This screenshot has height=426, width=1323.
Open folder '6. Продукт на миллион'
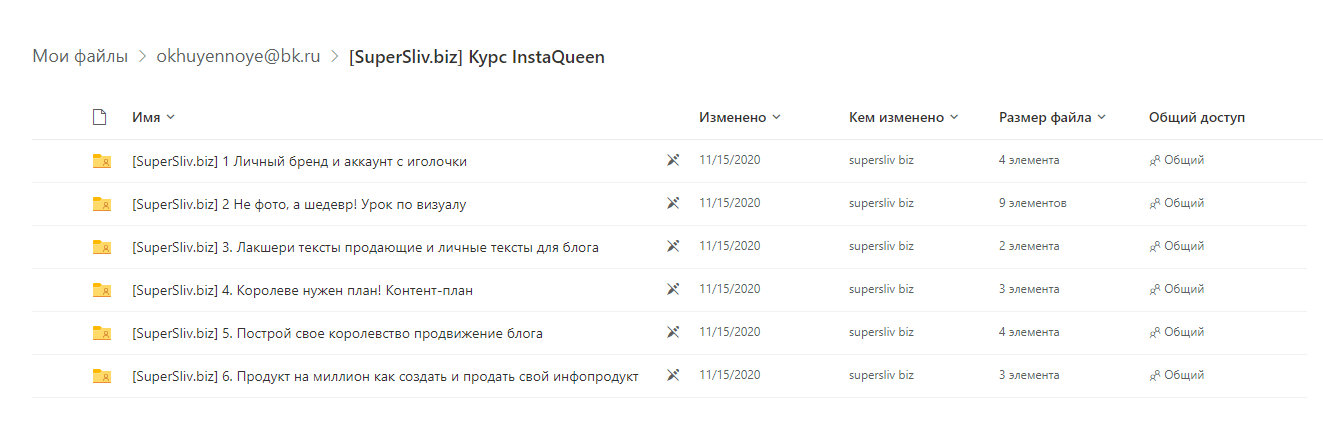point(385,376)
